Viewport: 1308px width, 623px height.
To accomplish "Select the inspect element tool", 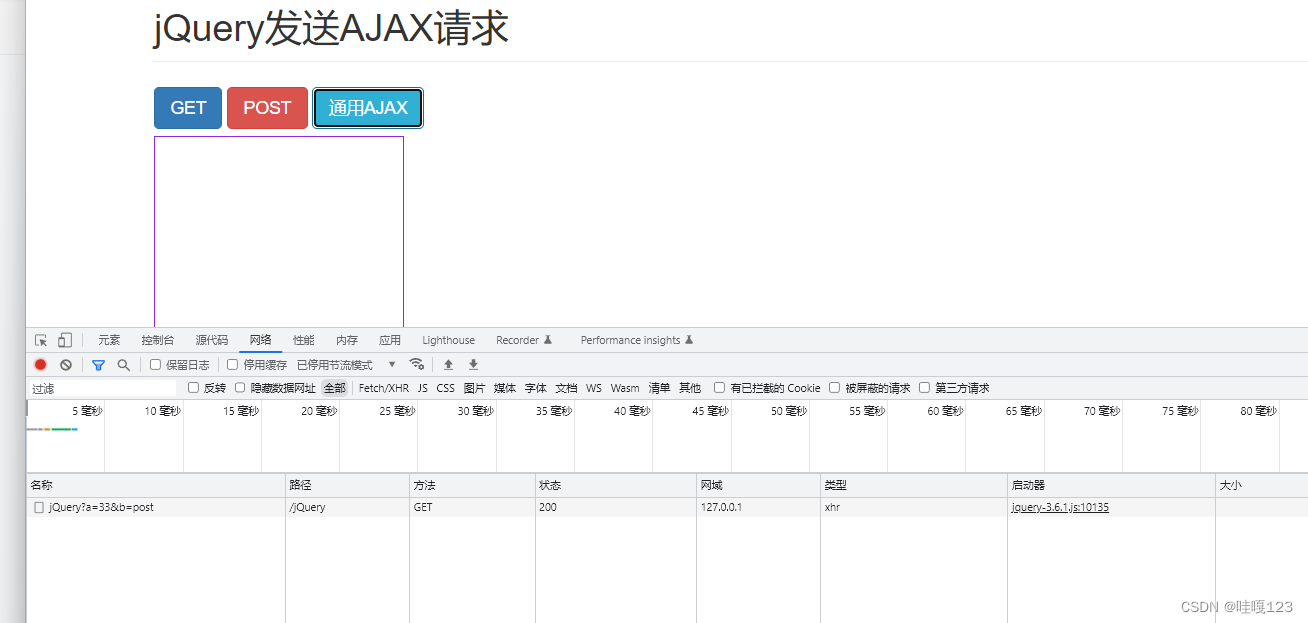I will tap(40, 340).
